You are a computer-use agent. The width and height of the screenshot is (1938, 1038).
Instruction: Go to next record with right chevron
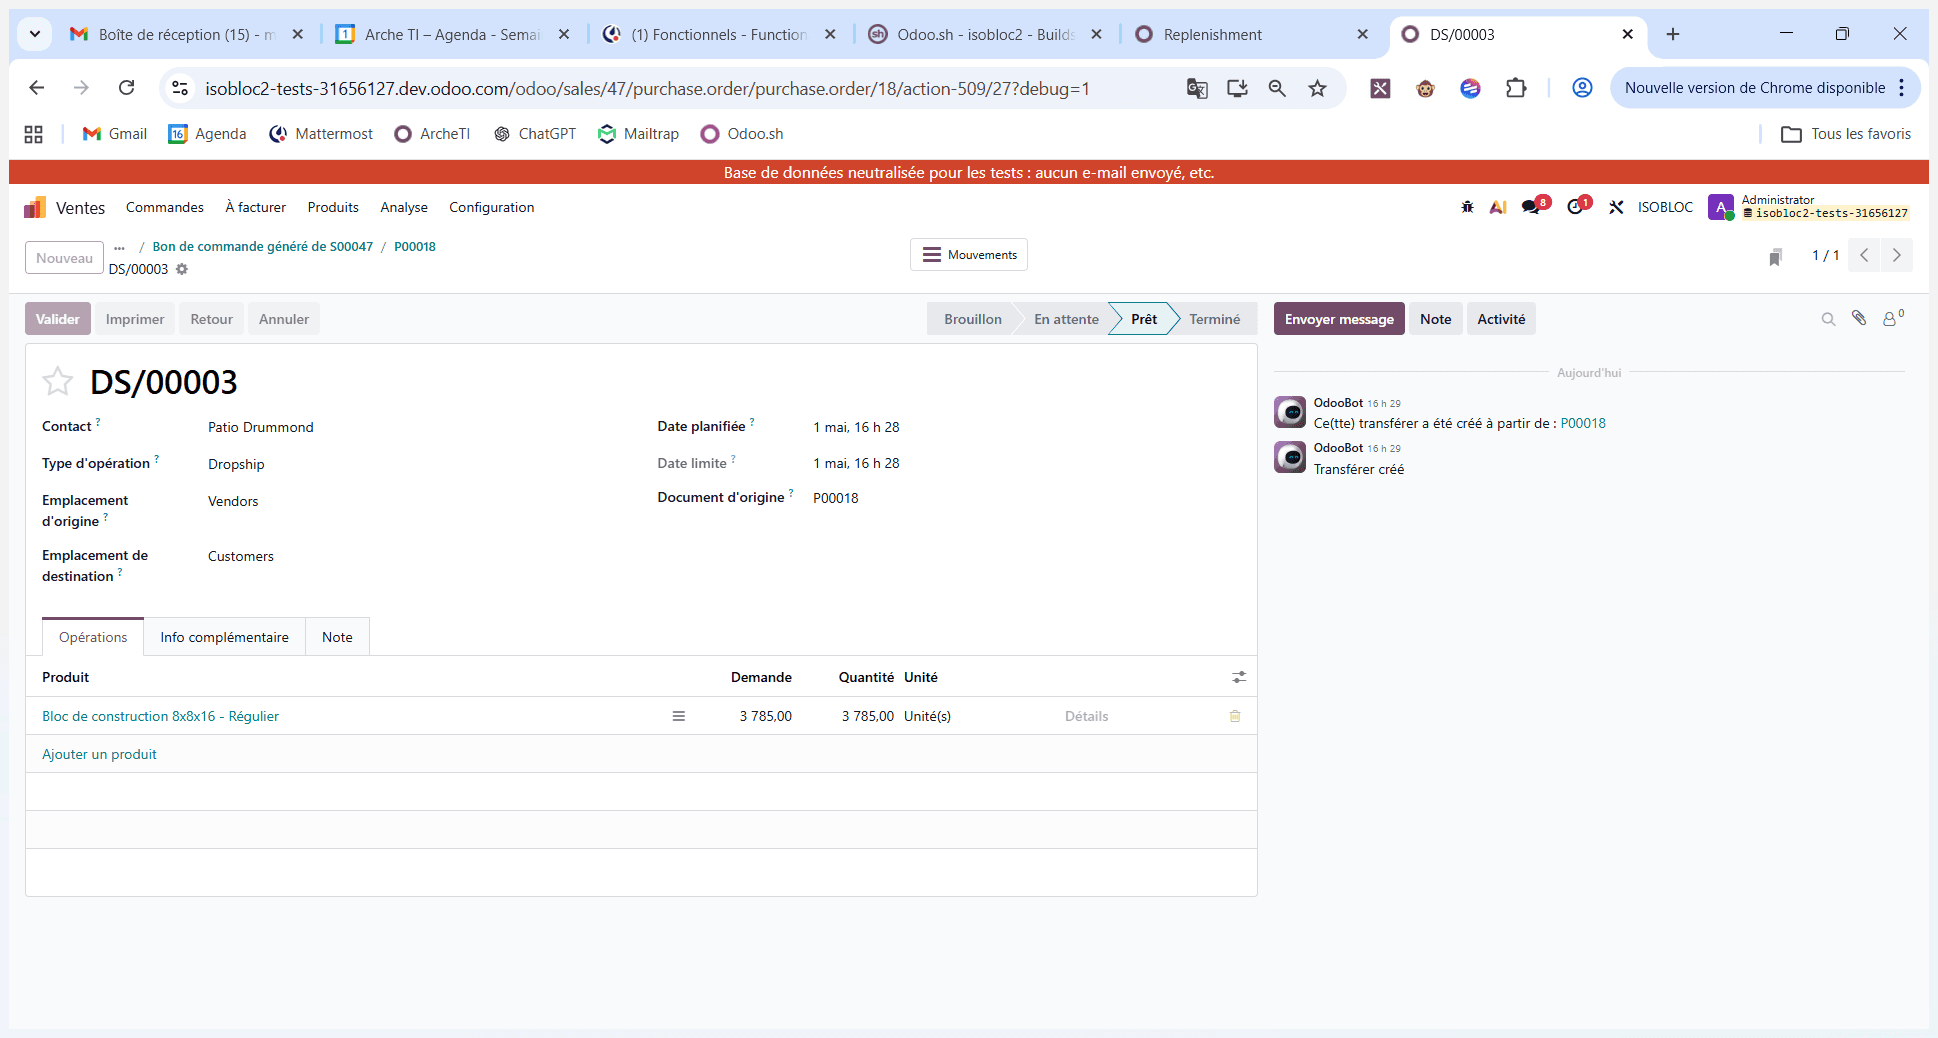coord(1896,255)
